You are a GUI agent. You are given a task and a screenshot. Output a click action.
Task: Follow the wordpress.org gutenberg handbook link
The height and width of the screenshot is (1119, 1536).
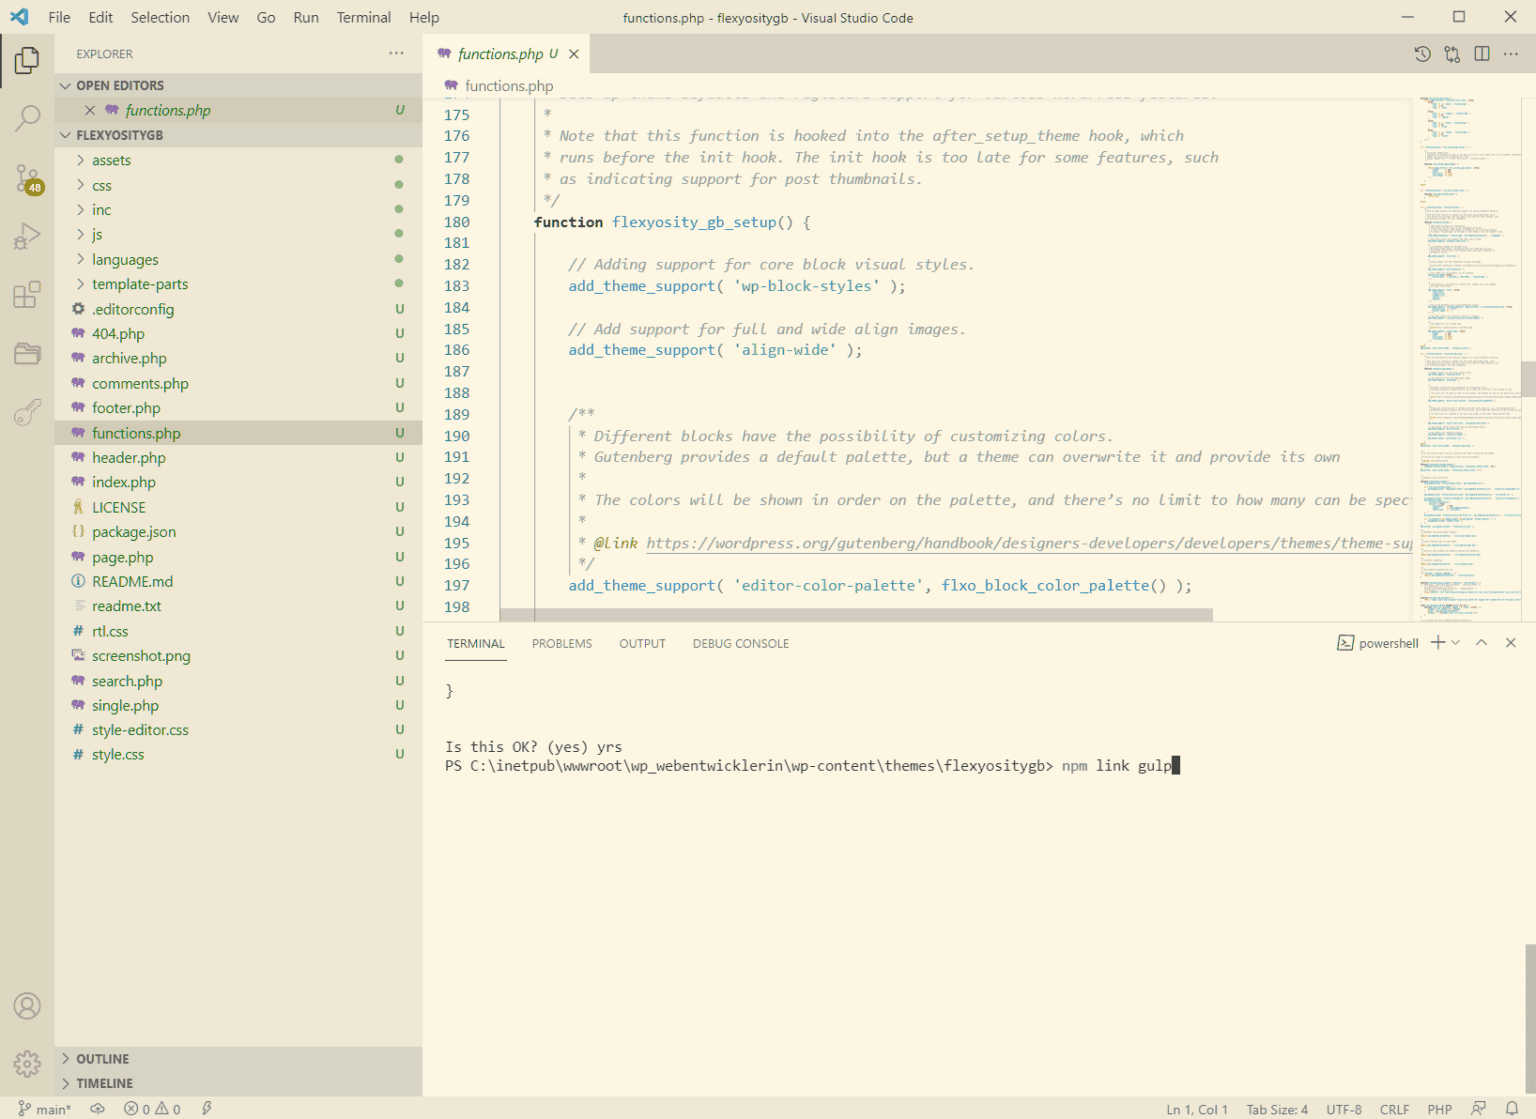click(1029, 543)
